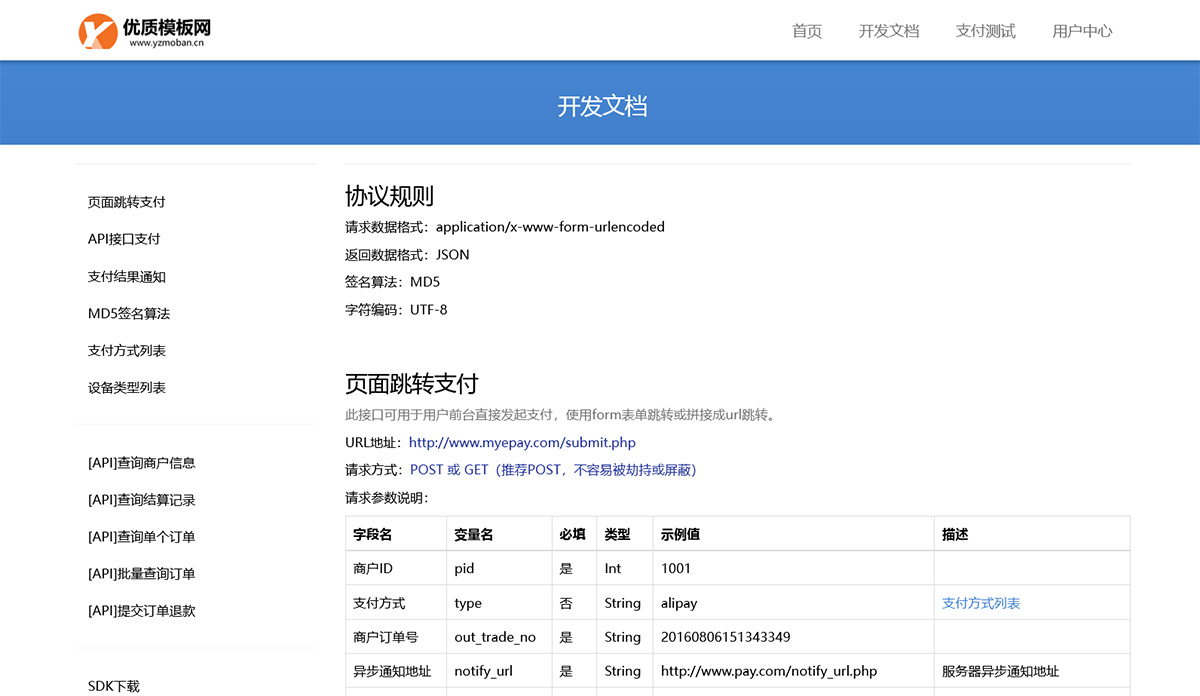This screenshot has width=1200, height=696.
Task: Go to 开发文档 in top navigation
Action: [x=888, y=31]
